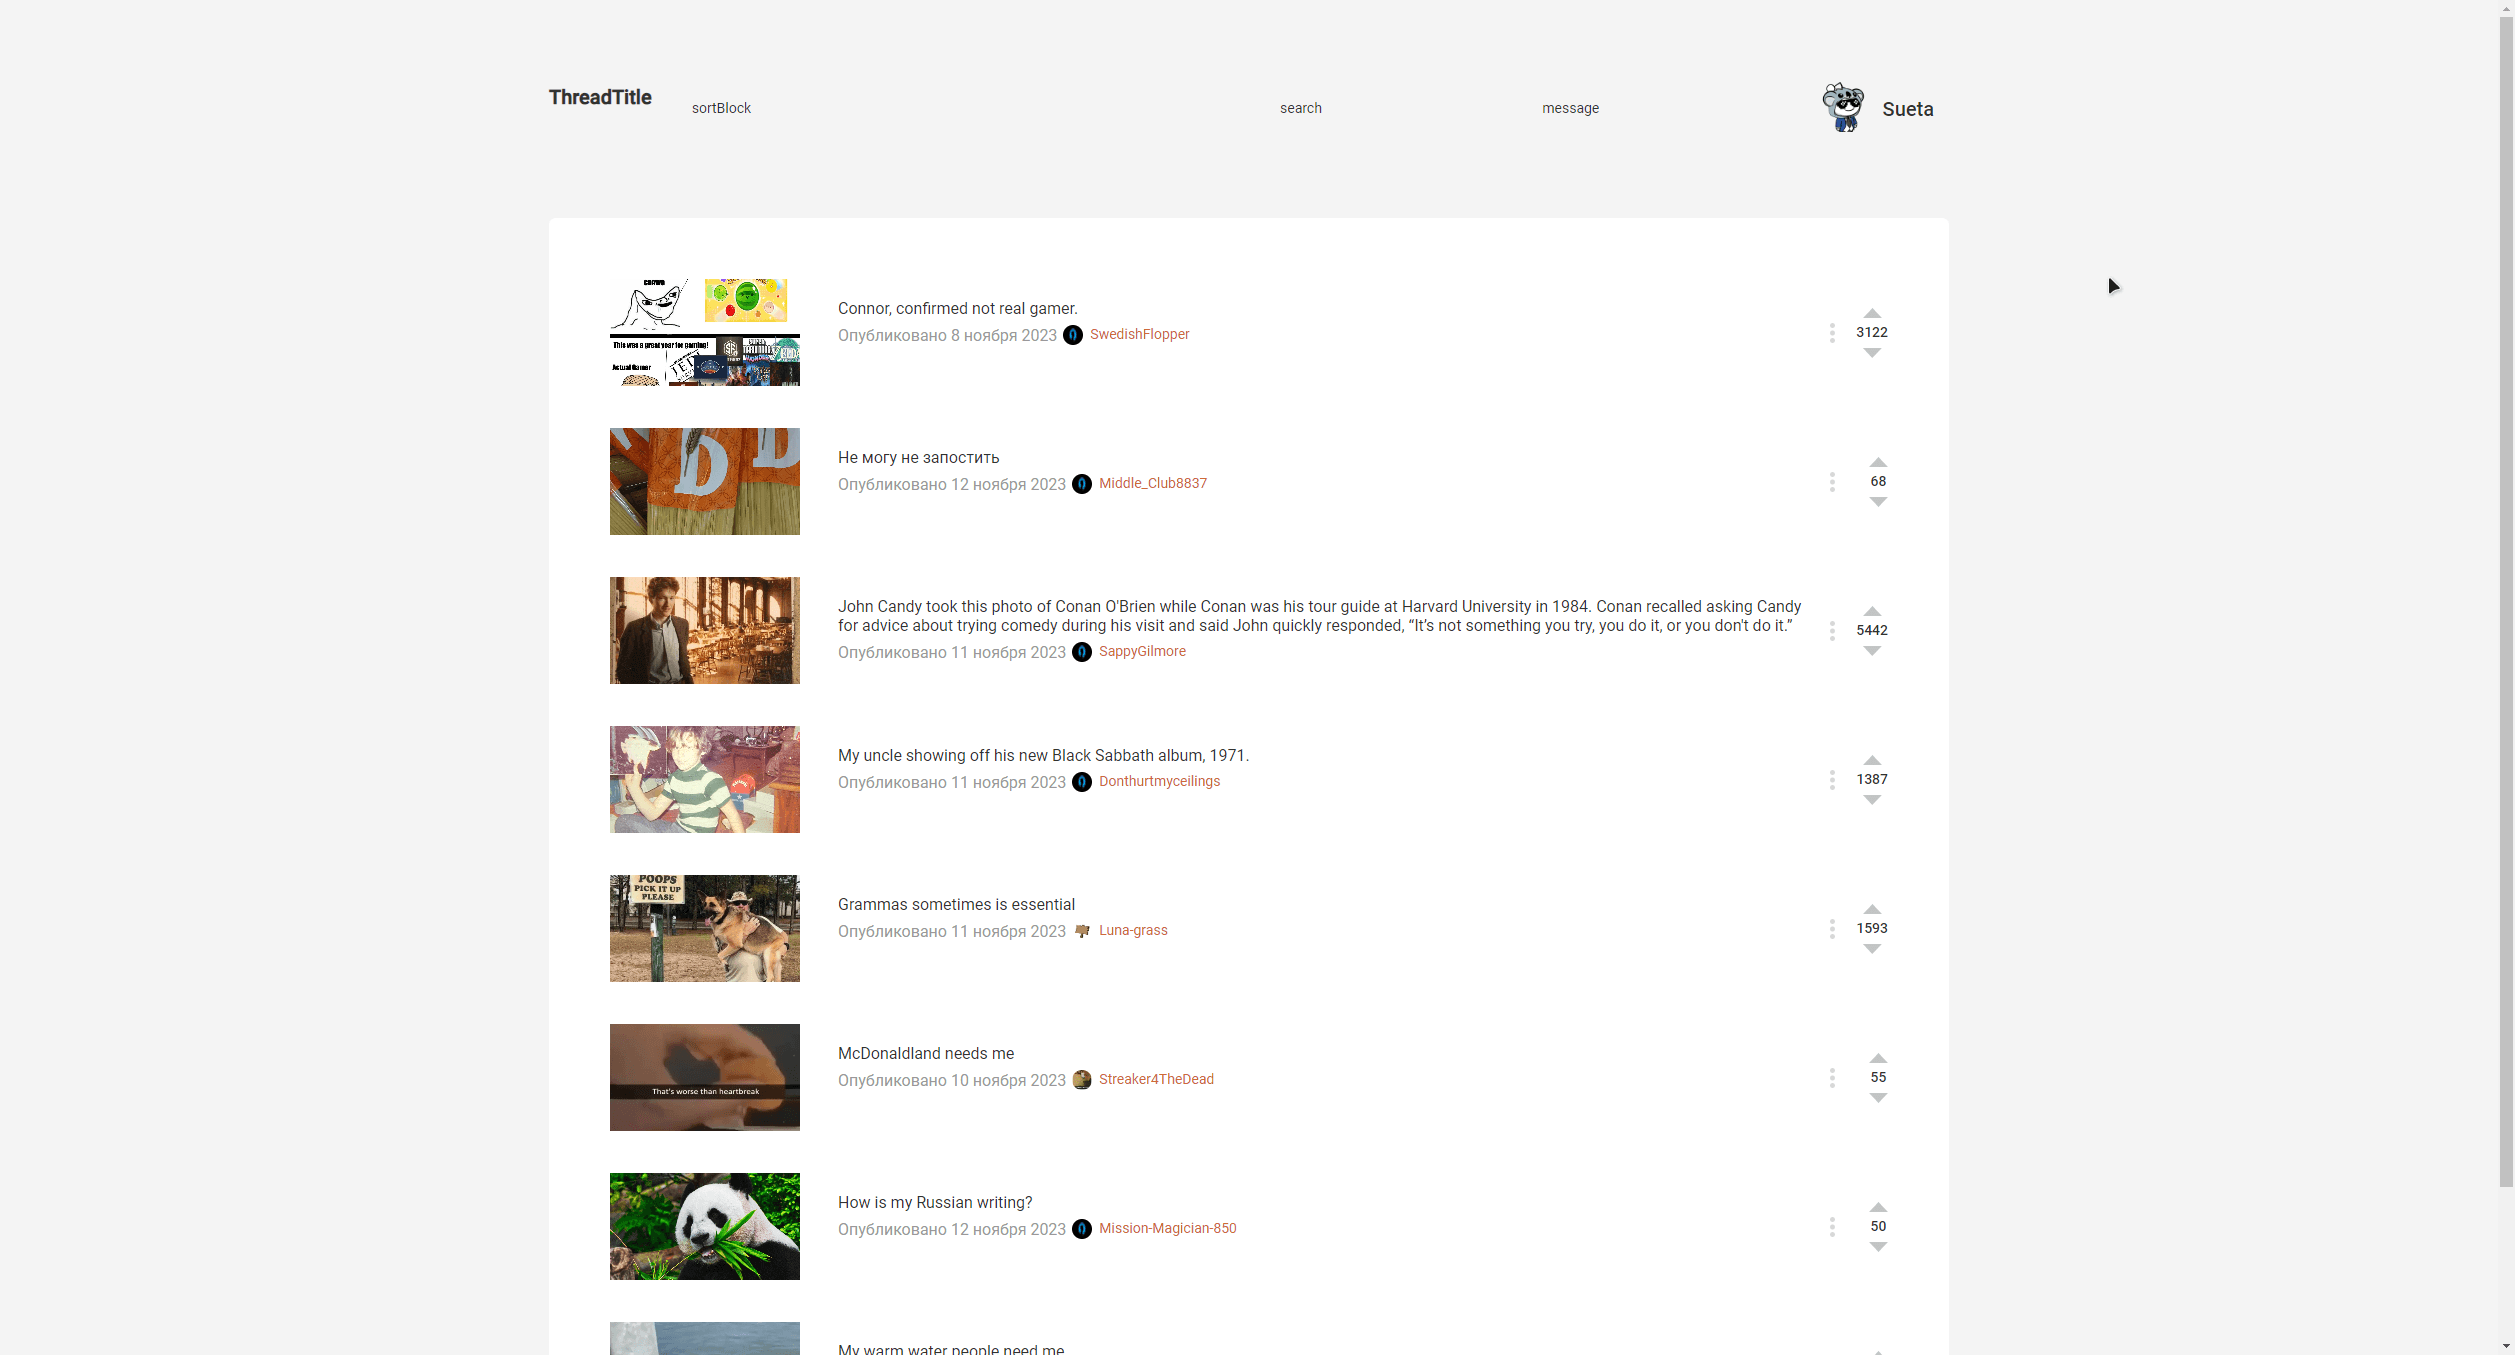Downvote the 'Не могу не запостить' post
The height and width of the screenshot is (1355, 2515).
[1878, 502]
